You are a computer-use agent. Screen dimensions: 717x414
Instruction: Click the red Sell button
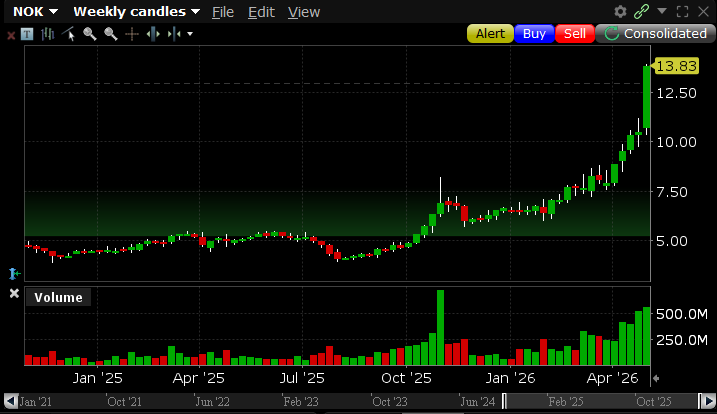tap(575, 34)
